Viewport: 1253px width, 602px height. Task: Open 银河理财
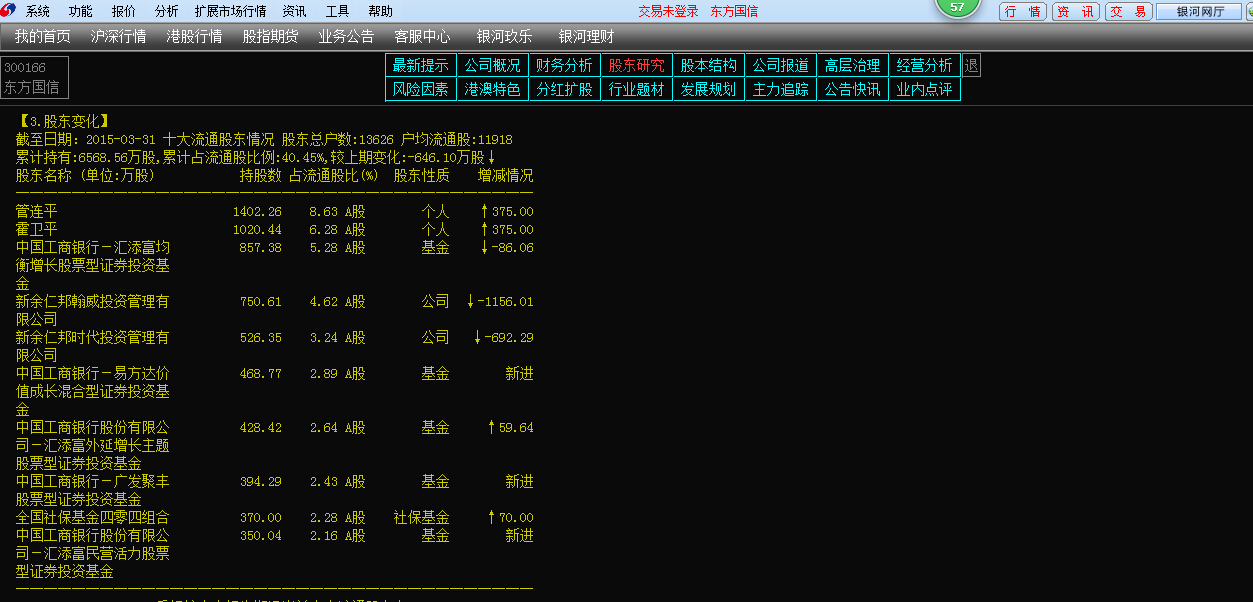tap(586, 37)
